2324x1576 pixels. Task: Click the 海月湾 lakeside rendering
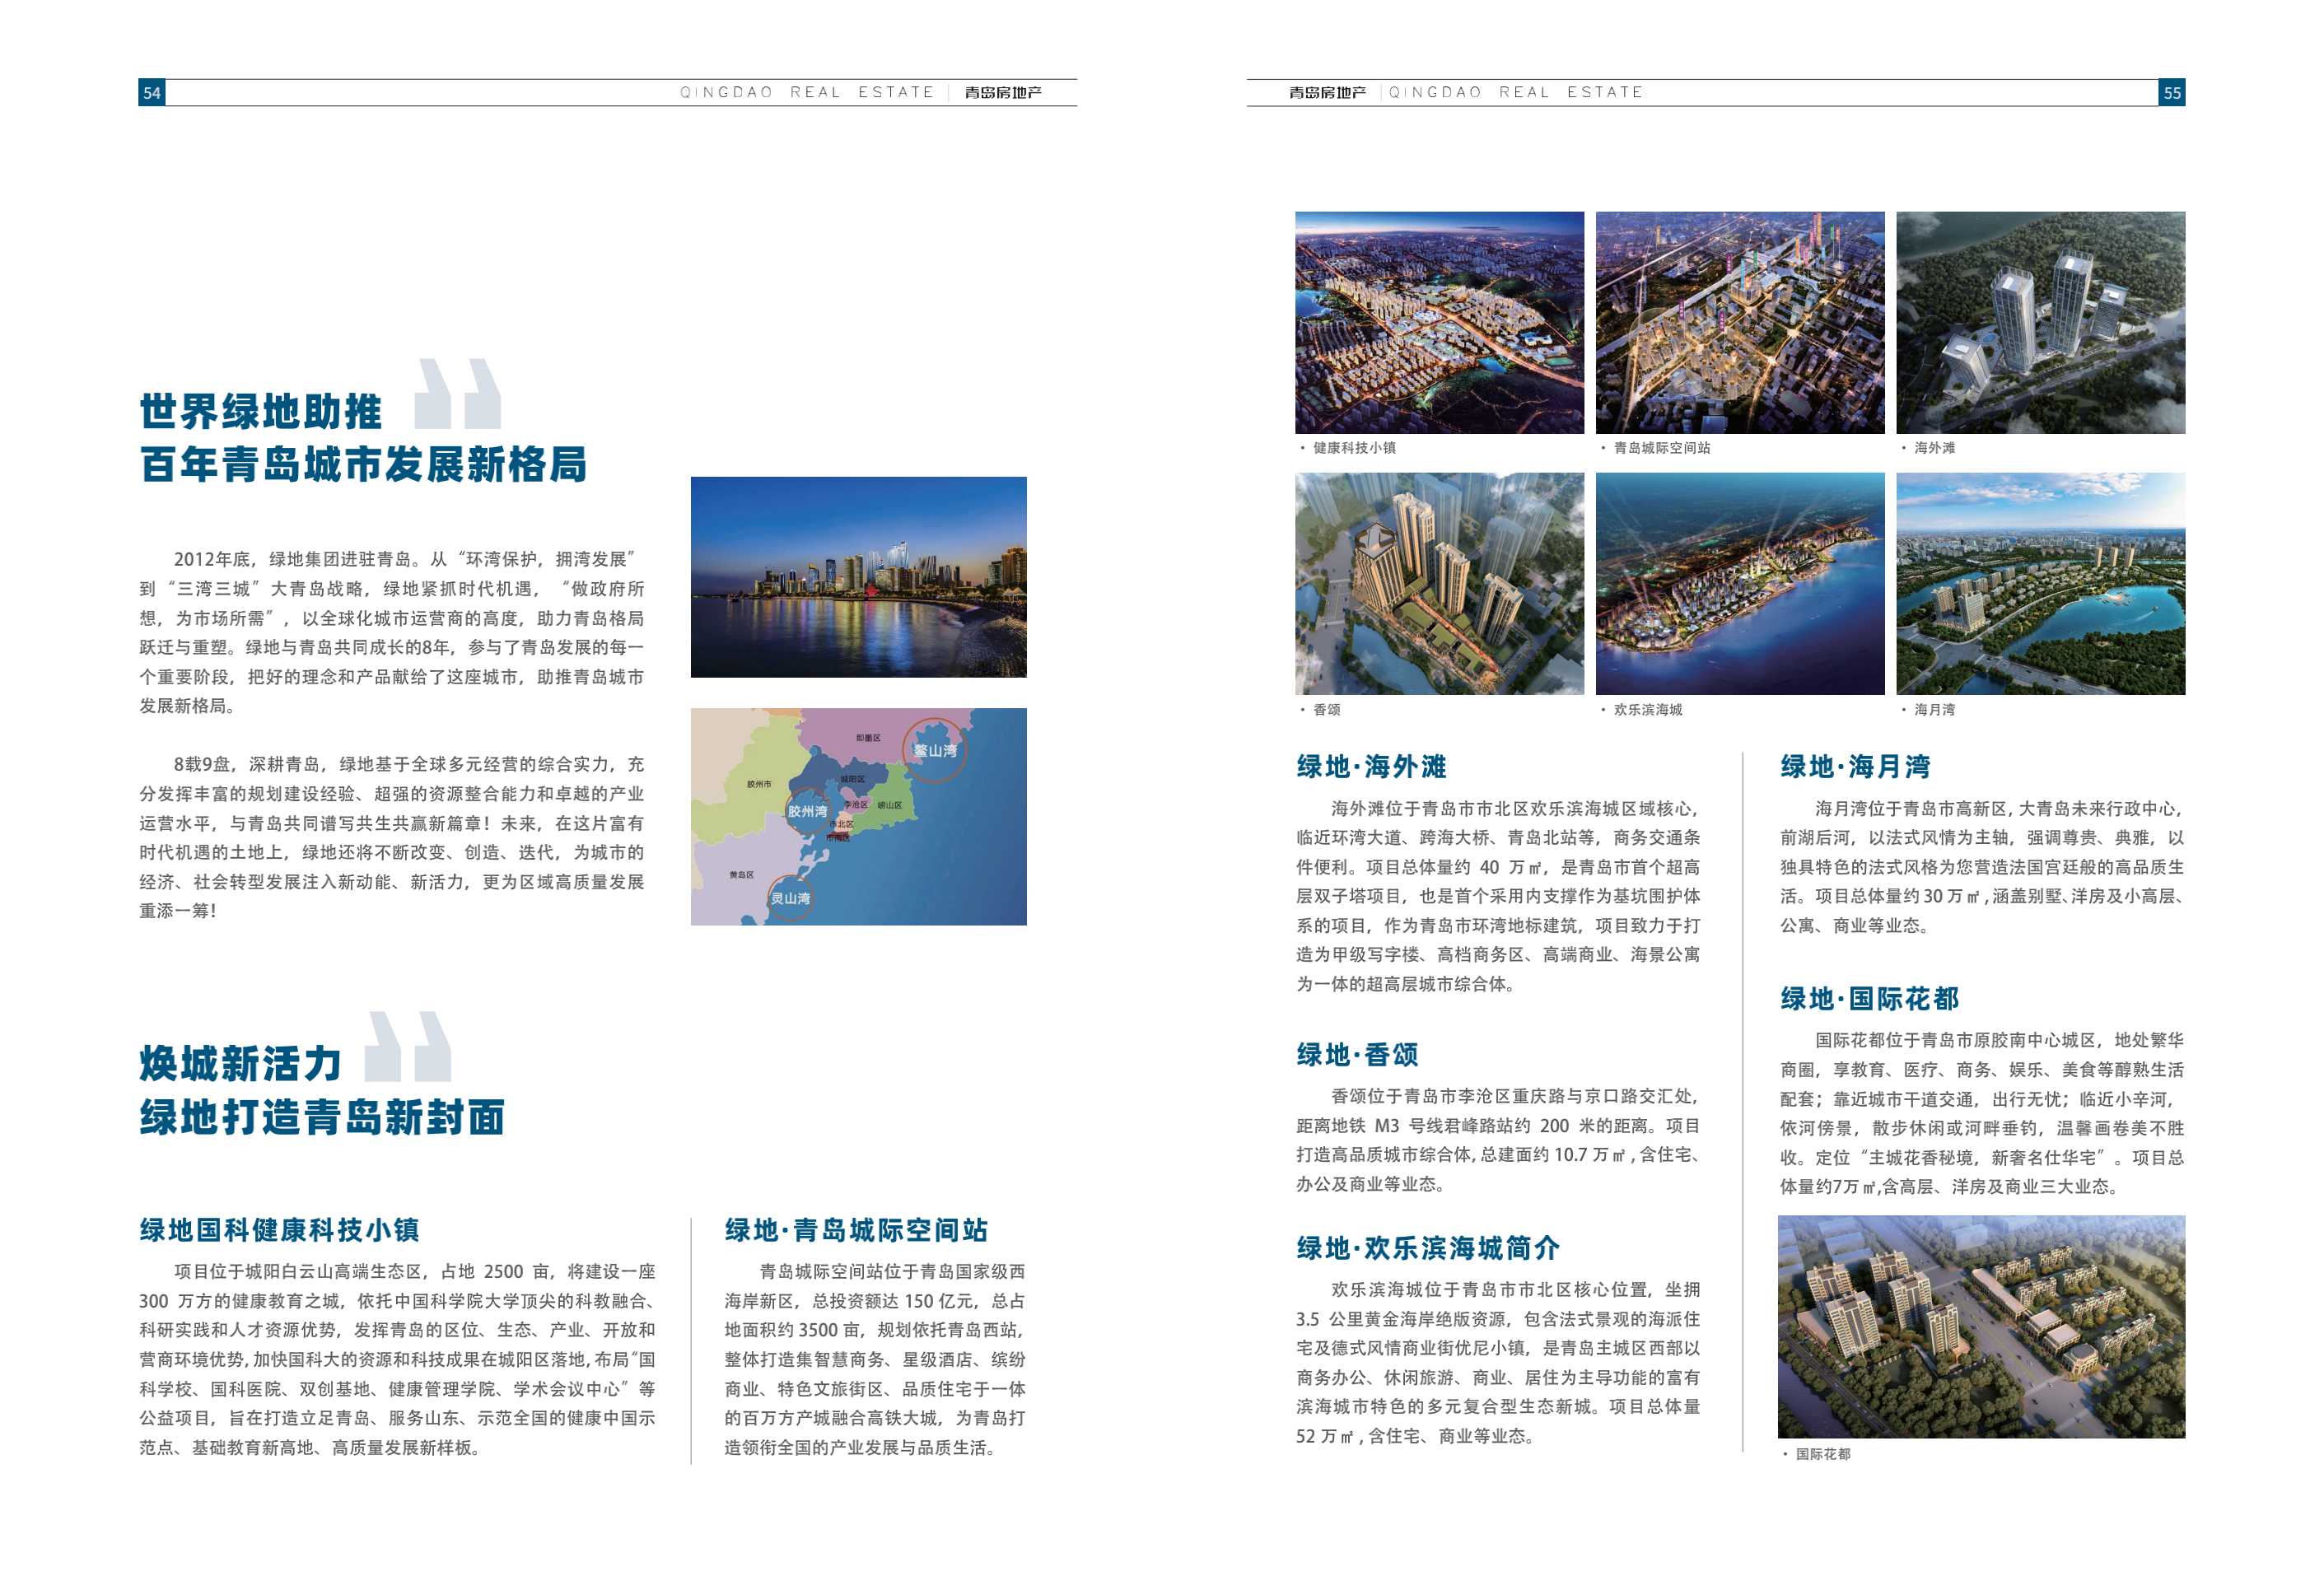(x=2040, y=583)
